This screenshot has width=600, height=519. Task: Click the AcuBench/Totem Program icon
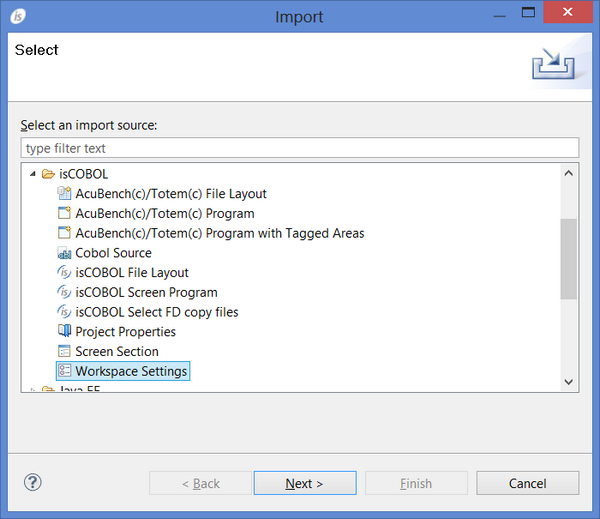pos(65,213)
